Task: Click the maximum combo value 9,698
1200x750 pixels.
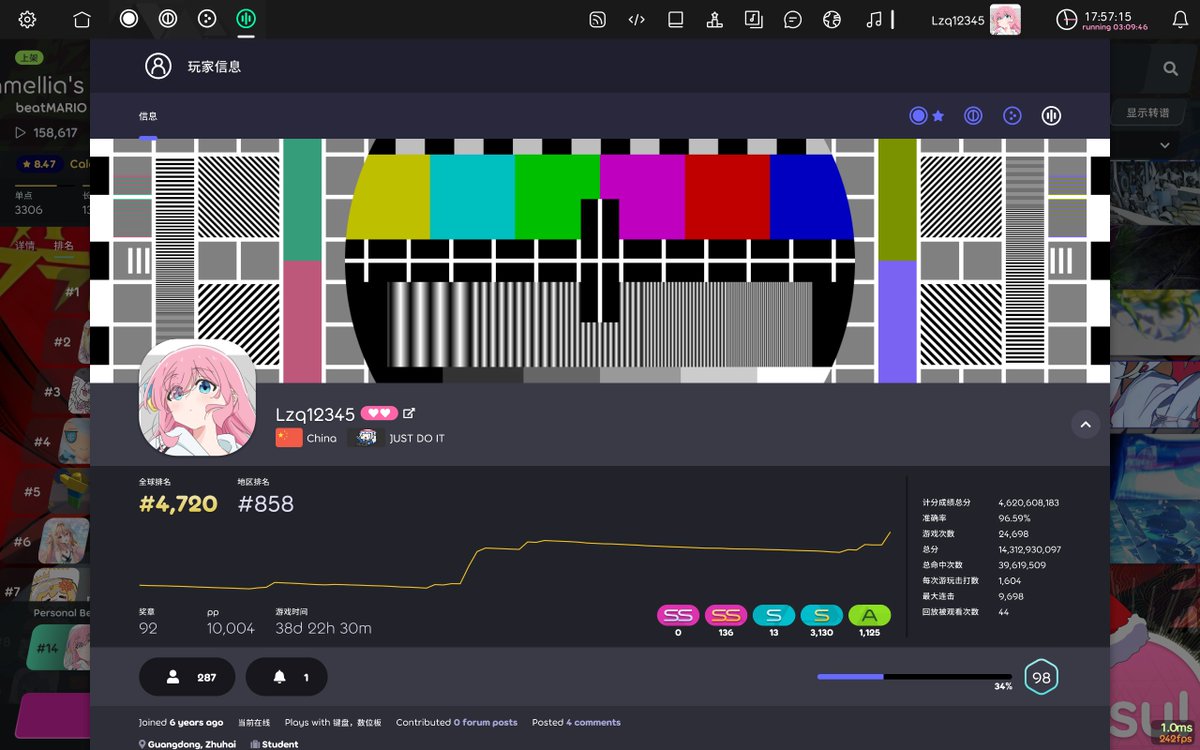Action: [x=1011, y=596]
